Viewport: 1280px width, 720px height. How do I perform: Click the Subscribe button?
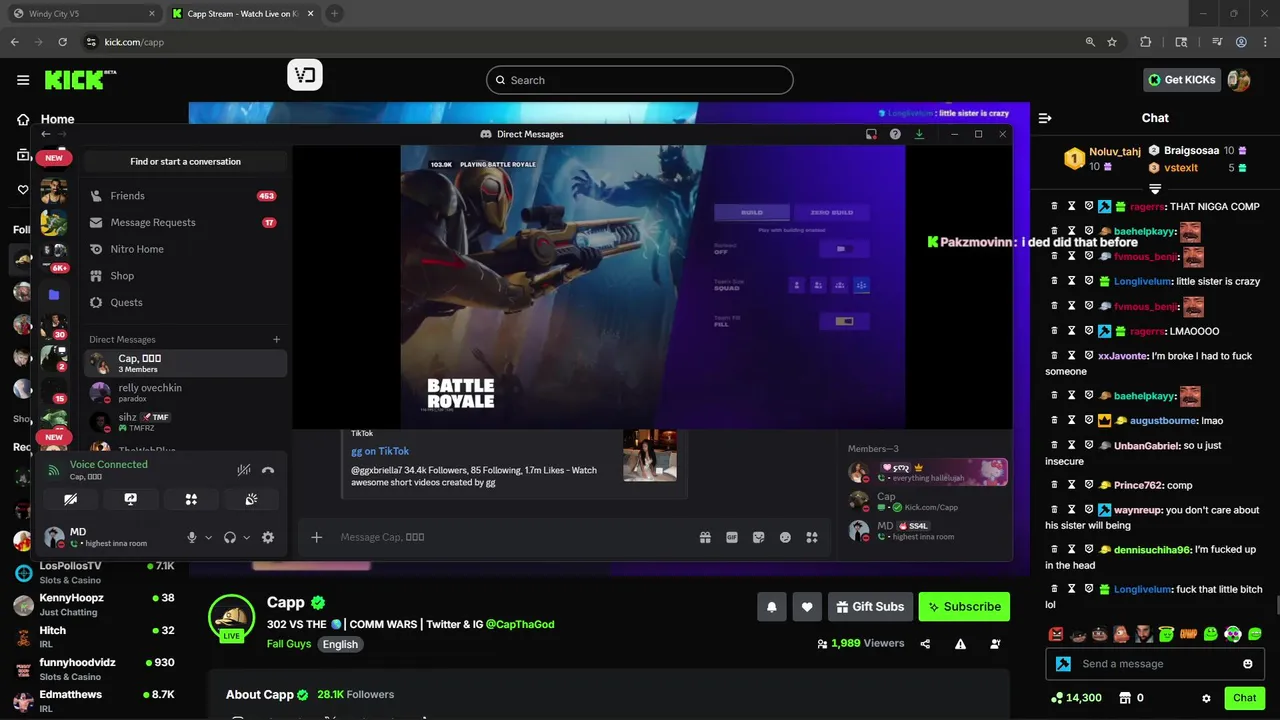click(964, 606)
